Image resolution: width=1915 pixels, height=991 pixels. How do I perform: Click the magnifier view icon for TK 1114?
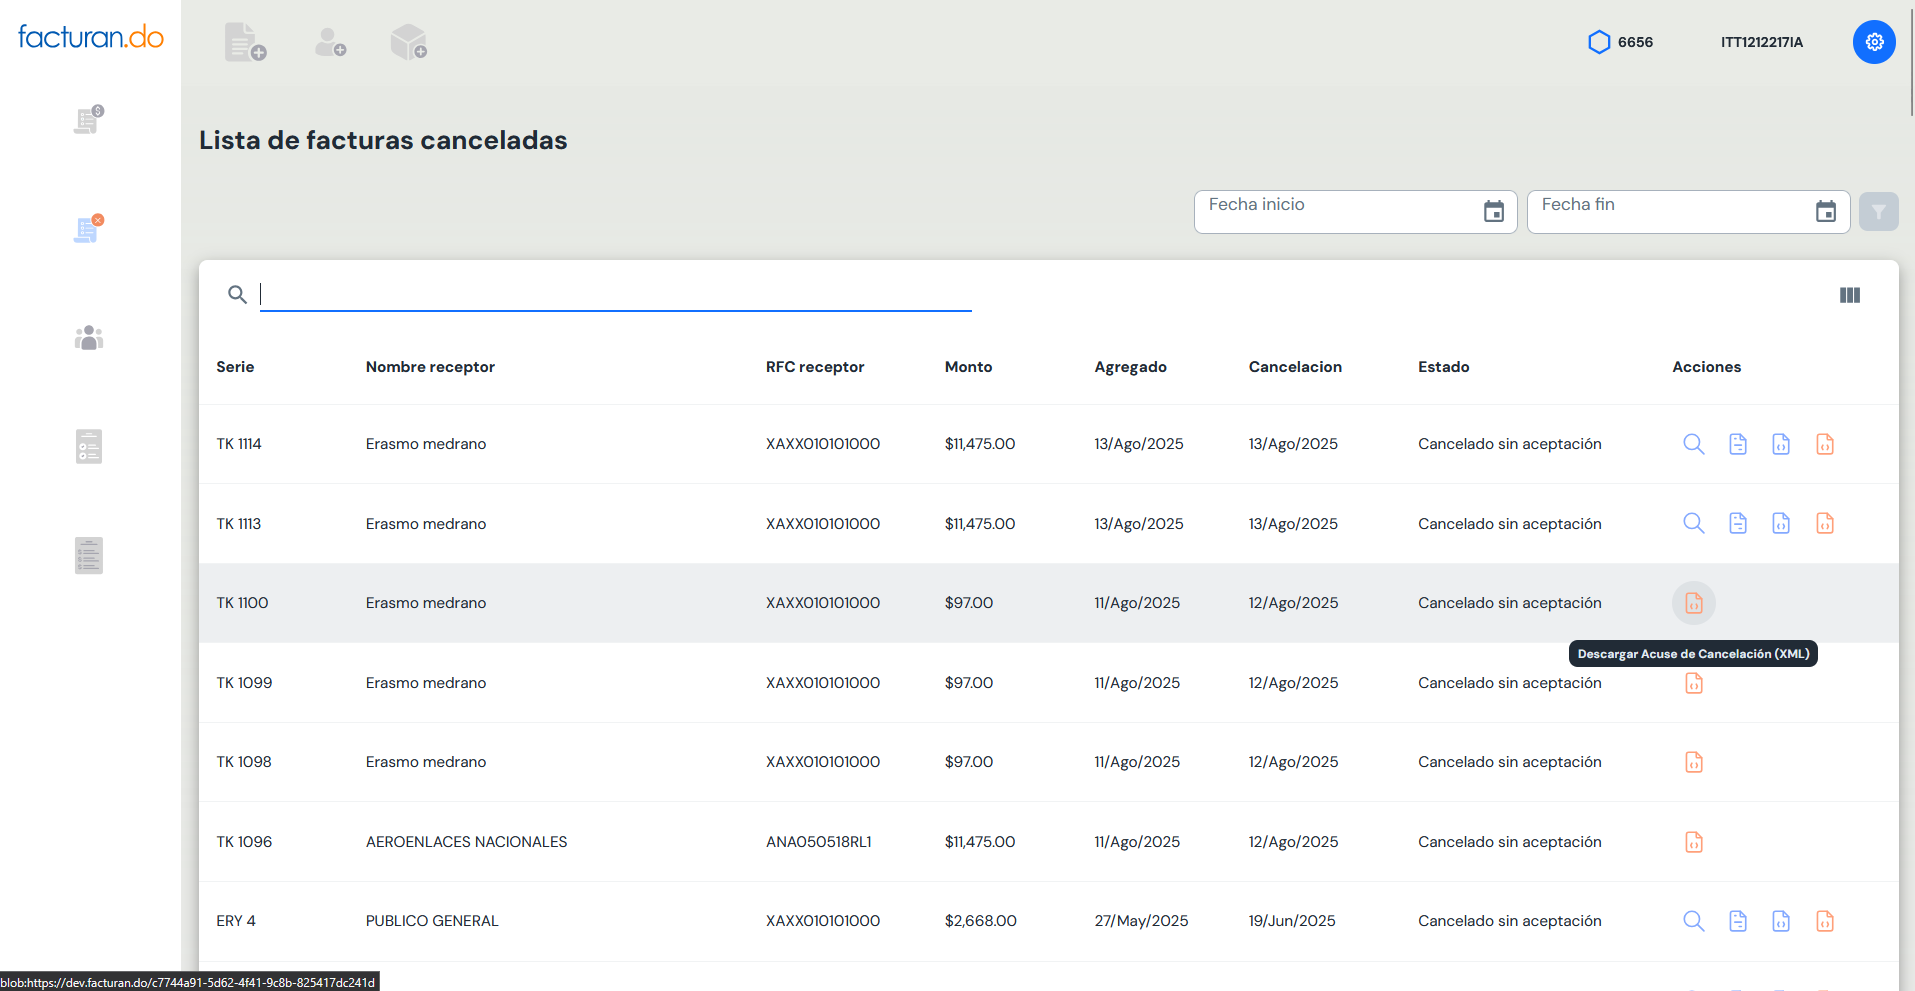pyautogui.click(x=1693, y=444)
